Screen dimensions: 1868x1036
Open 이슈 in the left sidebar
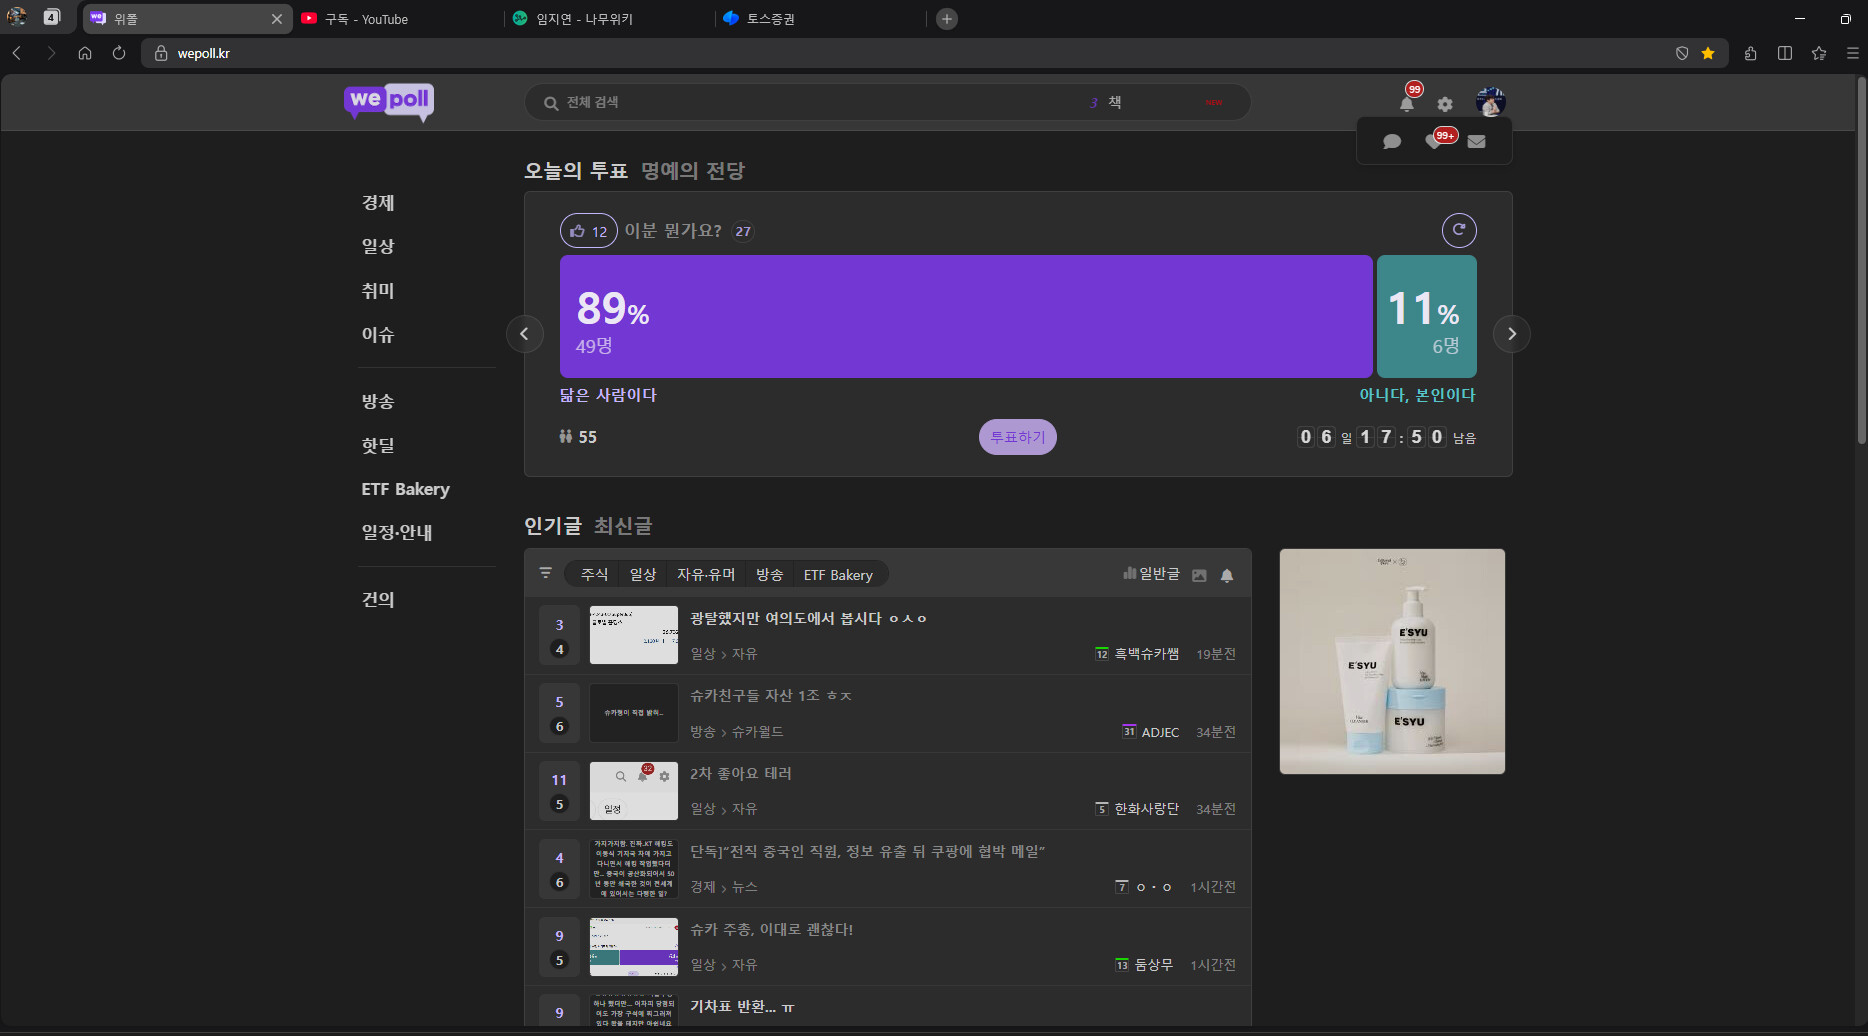pos(378,335)
